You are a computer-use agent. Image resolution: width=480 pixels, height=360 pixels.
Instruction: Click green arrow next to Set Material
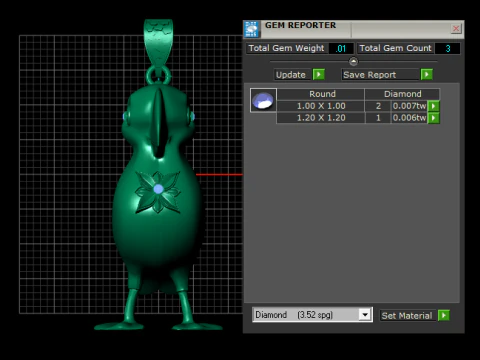point(444,315)
